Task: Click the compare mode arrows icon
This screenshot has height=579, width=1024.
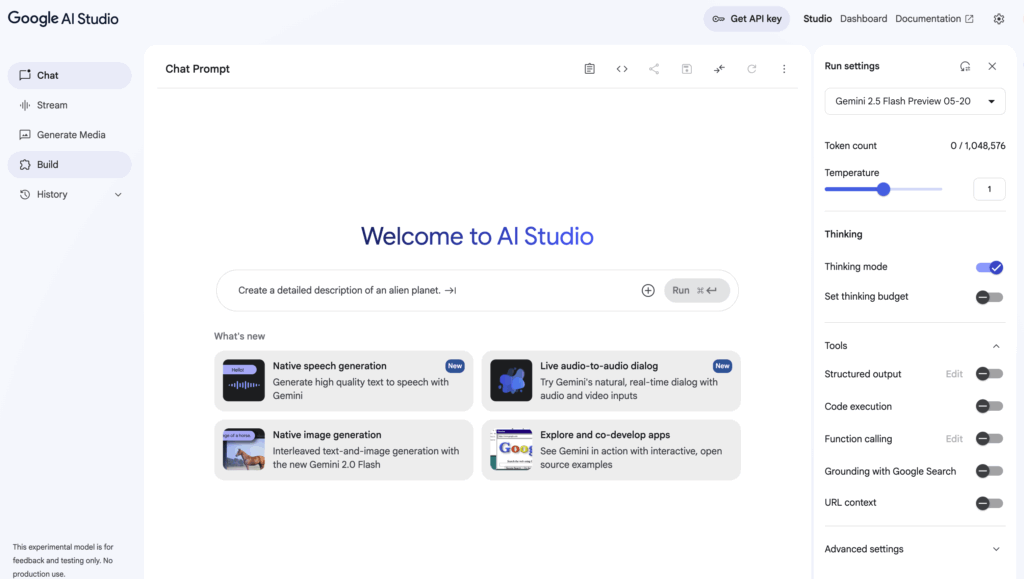Action: [719, 69]
